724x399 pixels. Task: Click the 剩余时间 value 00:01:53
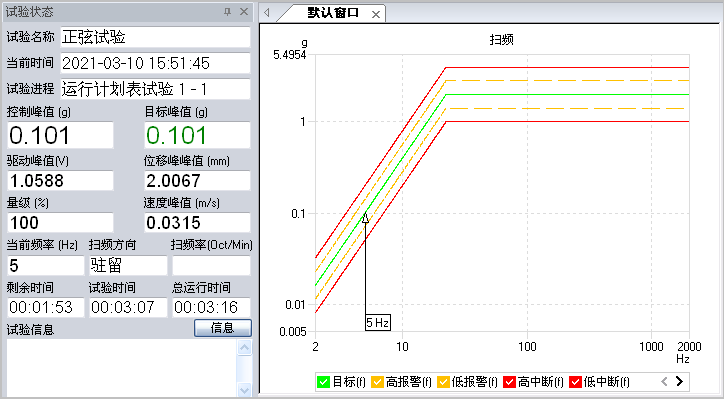click(46, 307)
